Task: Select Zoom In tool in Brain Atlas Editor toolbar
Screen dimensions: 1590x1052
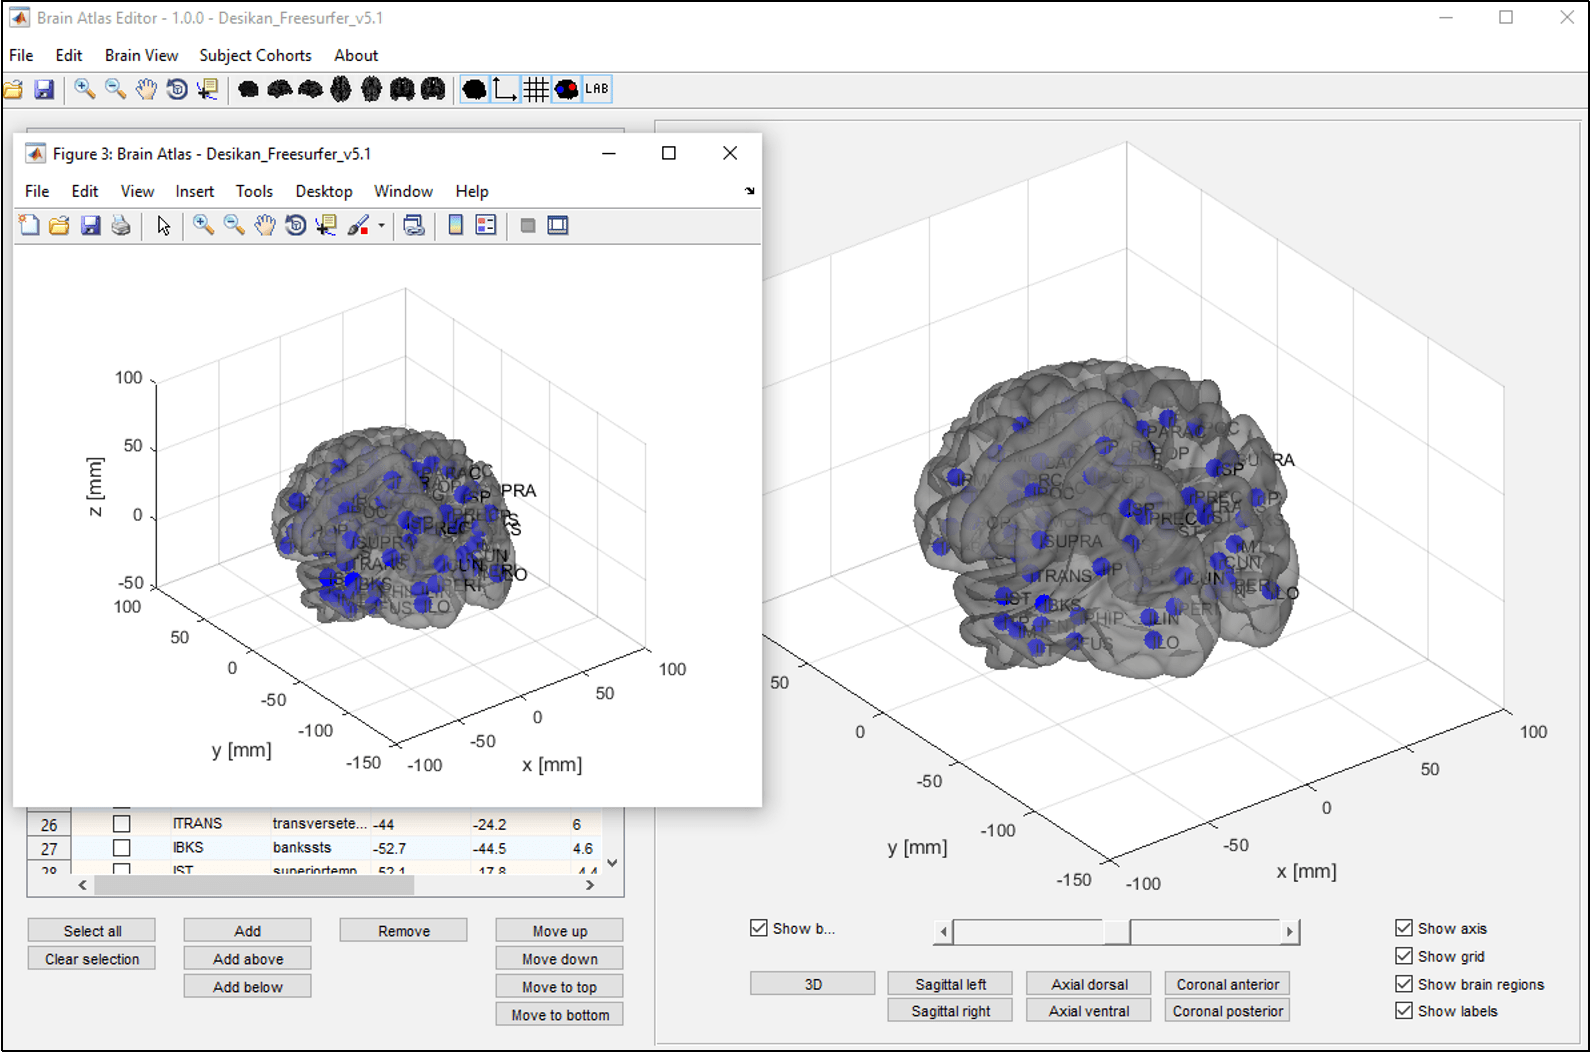Action: pos(85,90)
